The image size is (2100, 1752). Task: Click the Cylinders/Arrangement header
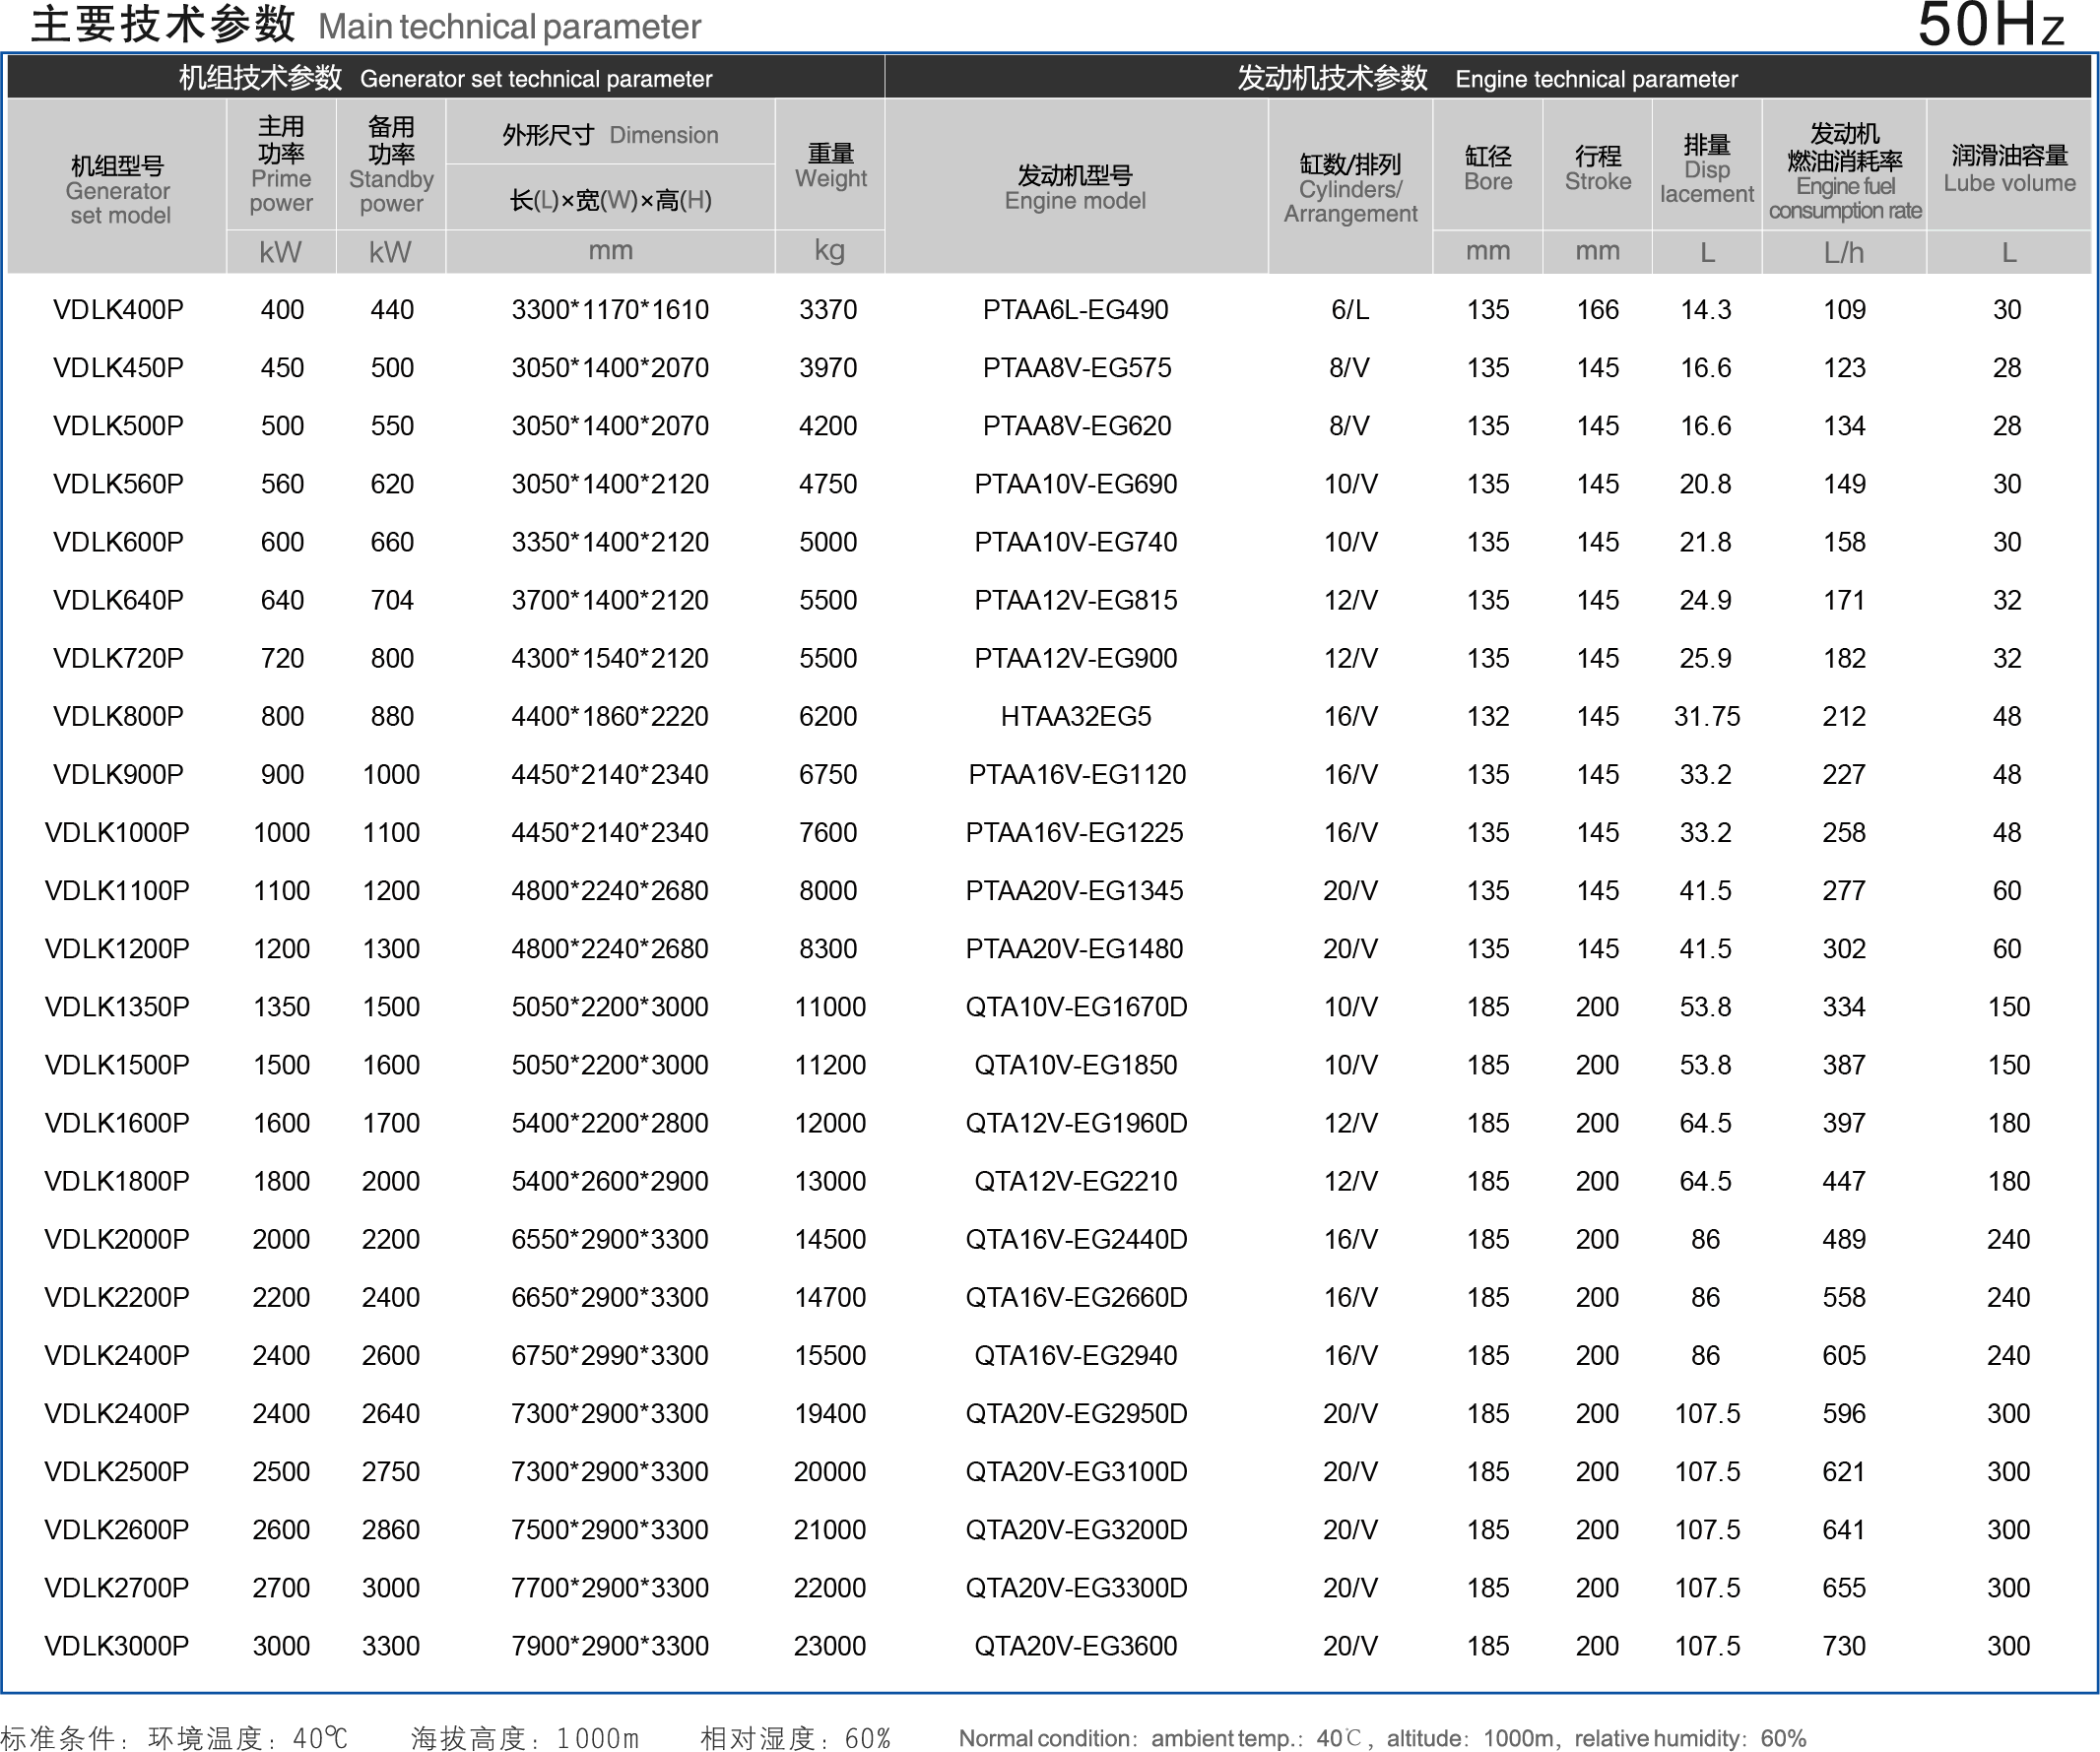click(x=1350, y=188)
